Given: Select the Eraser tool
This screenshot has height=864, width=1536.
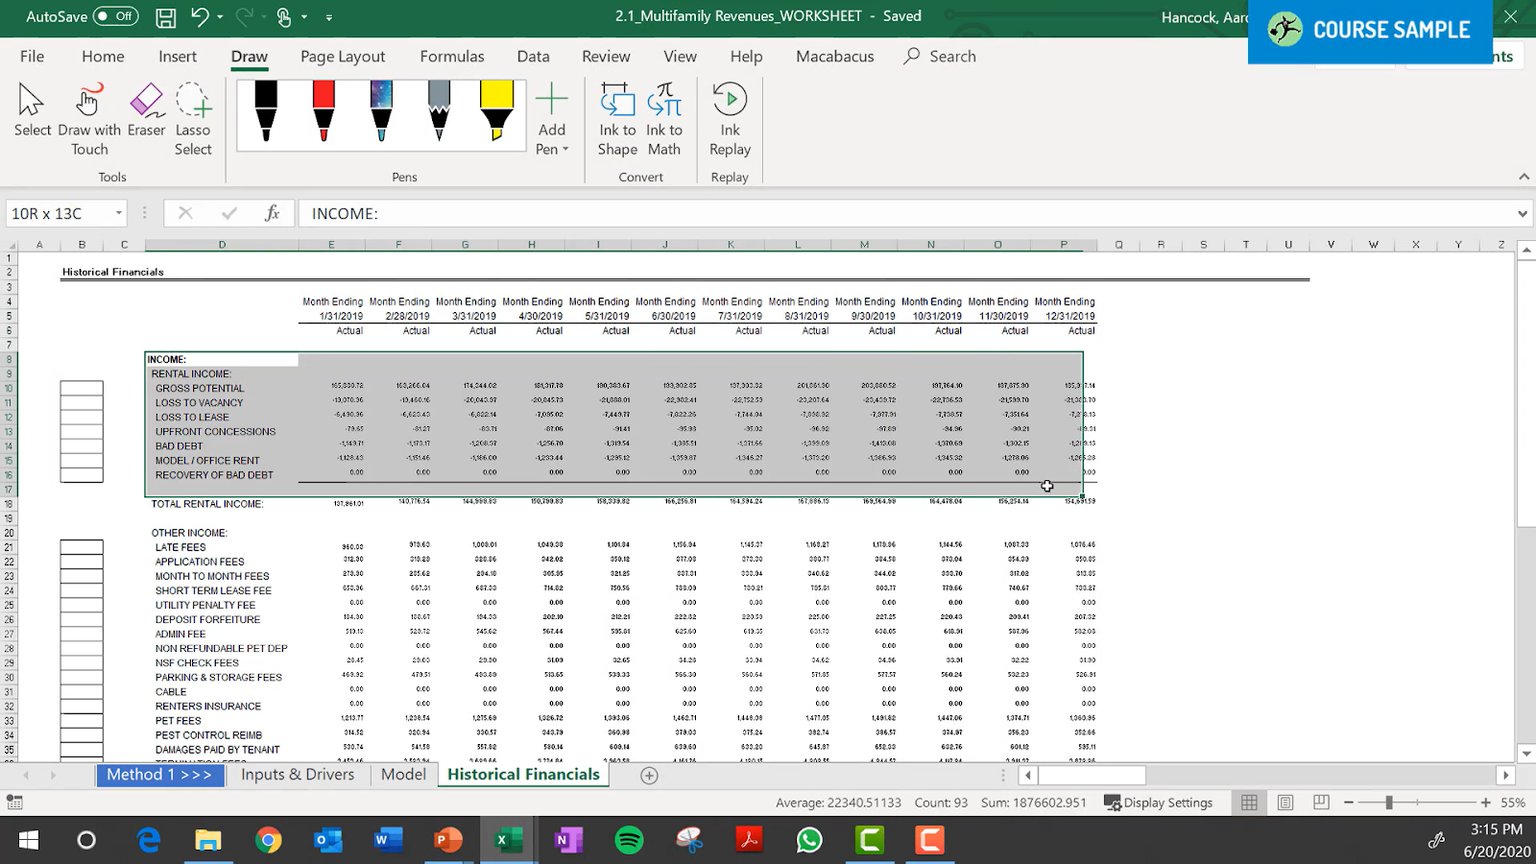Looking at the screenshot, I should 146,111.
